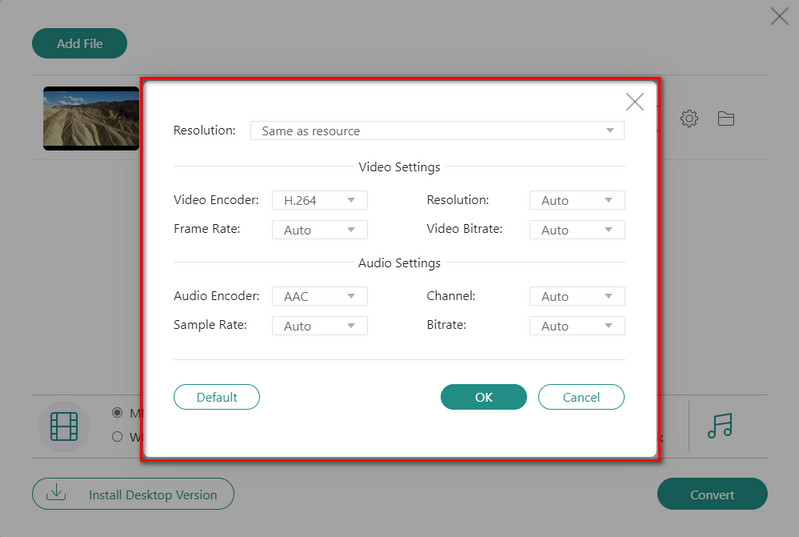Cancel the settings dialog
The height and width of the screenshot is (537, 799).
click(581, 397)
